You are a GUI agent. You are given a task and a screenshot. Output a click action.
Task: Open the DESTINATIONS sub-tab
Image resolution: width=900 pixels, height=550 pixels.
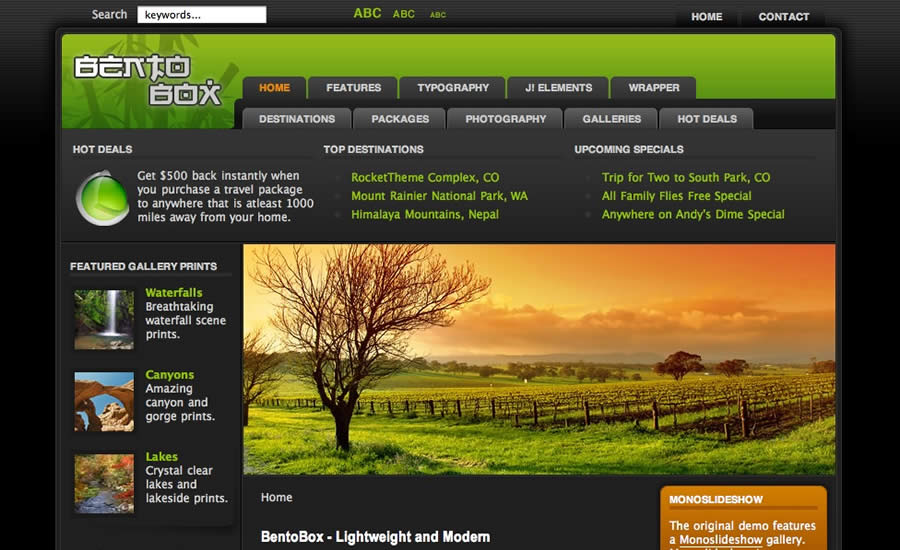click(297, 119)
